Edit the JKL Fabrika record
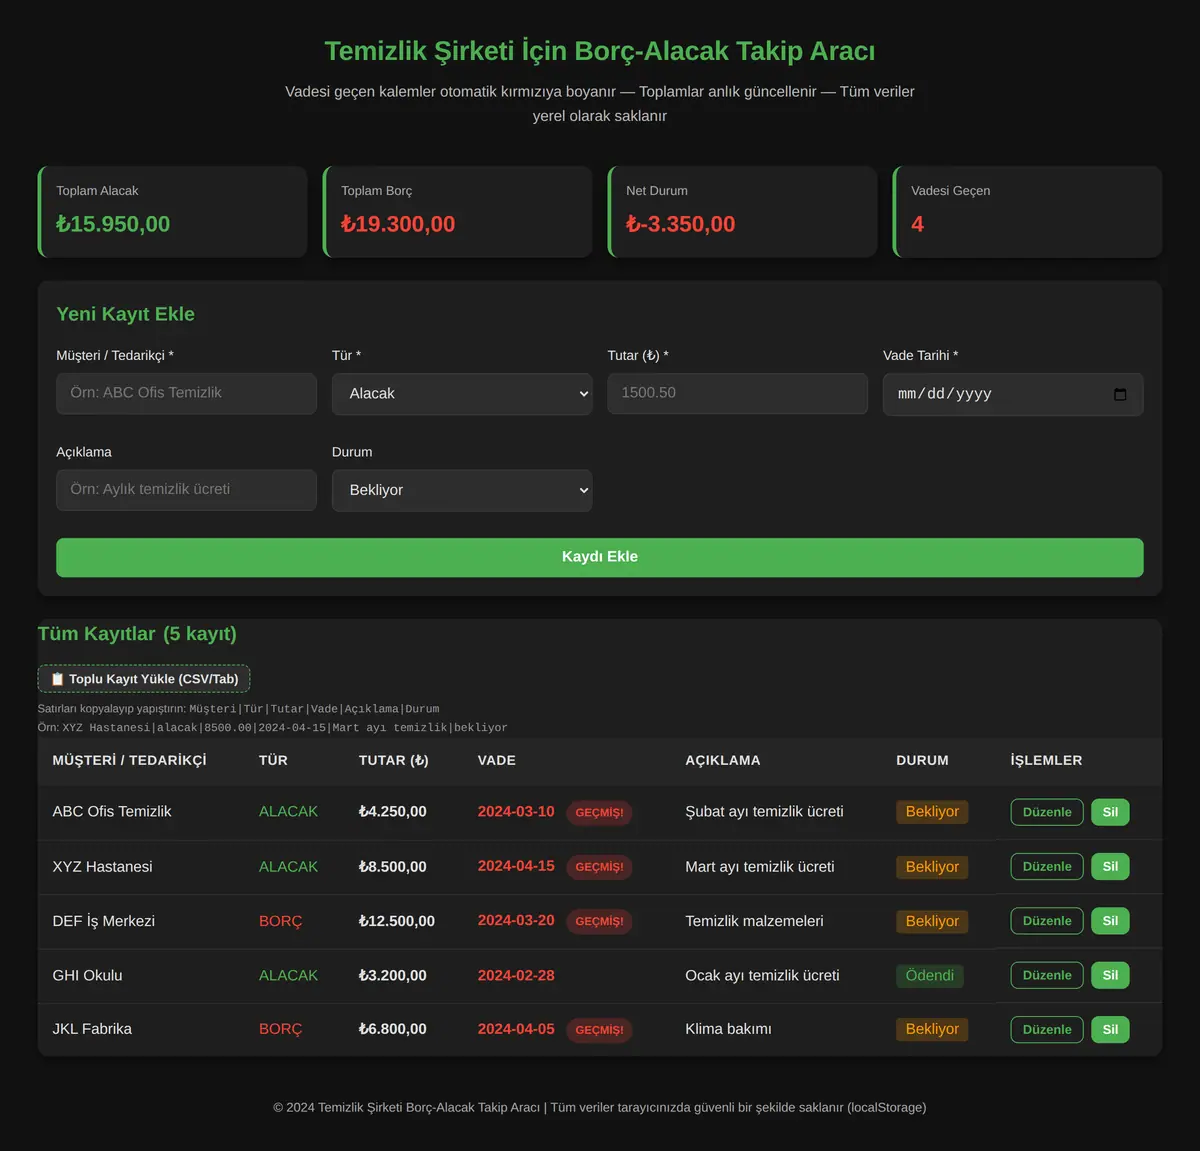Viewport: 1200px width, 1151px height. [1047, 1029]
